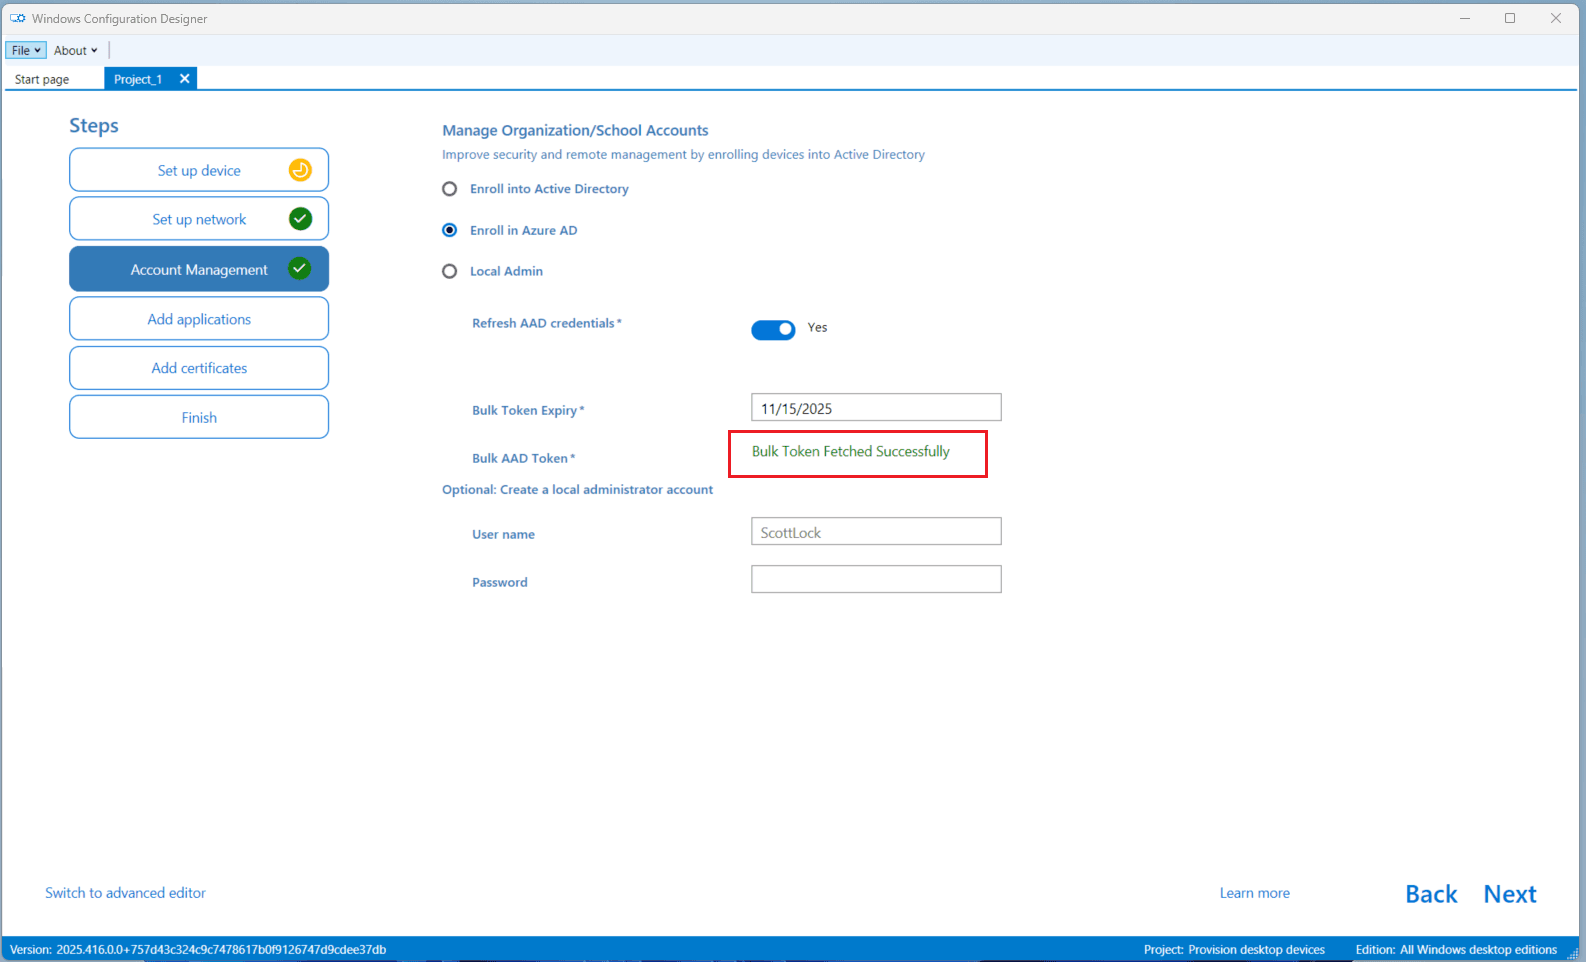1586x962 pixels.
Task: Click the Bulk Token Expiry date field
Action: point(875,408)
